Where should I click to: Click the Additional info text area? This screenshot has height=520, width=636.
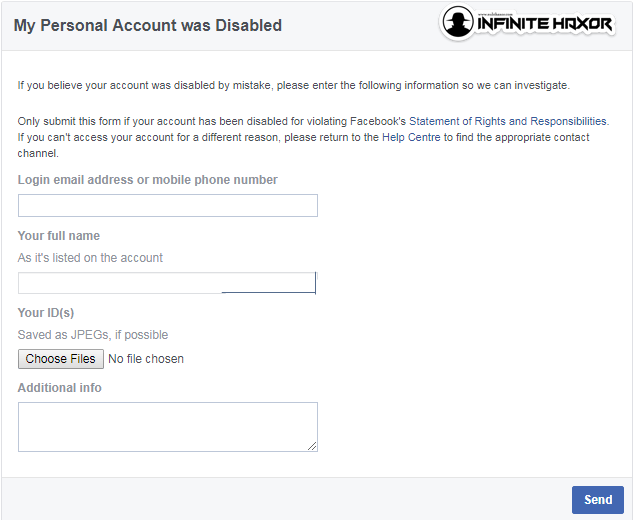pyautogui.click(x=167, y=426)
